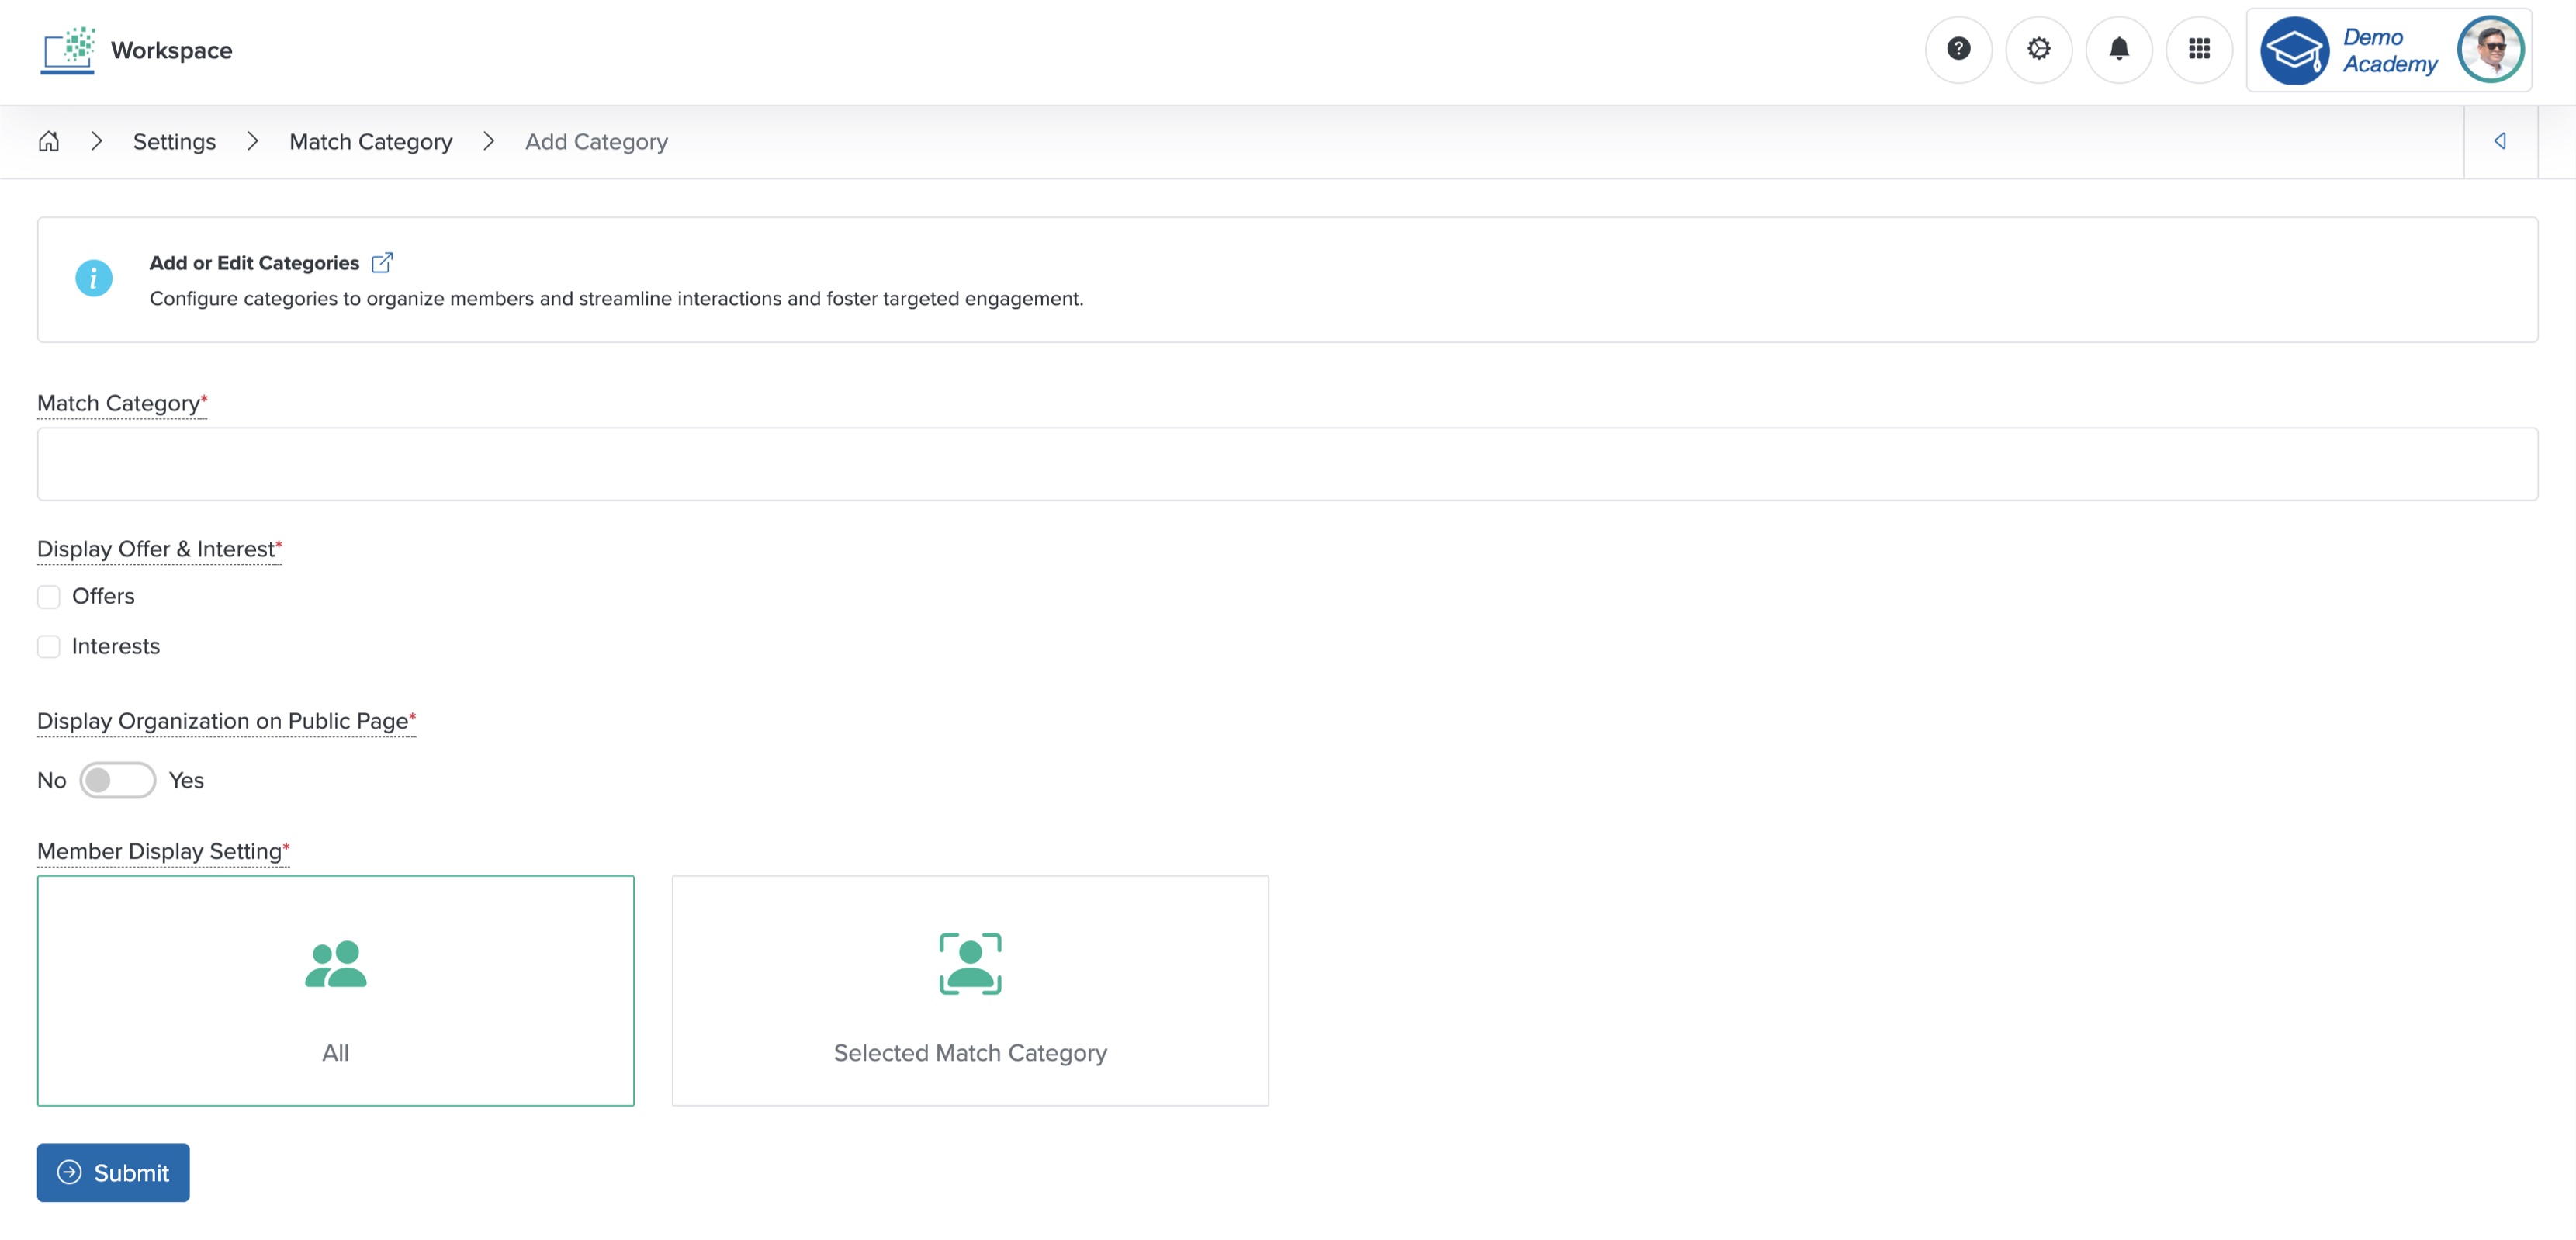The height and width of the screenshot is (1240, 2576).
Task: Open the Demo Academy graduation cap logo
Action: coord(2295,49)
